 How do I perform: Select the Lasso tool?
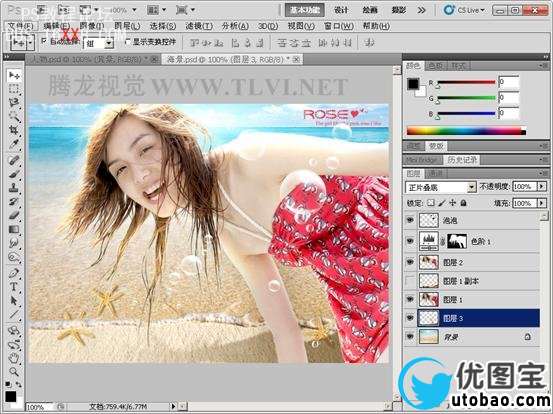[14, 103]
